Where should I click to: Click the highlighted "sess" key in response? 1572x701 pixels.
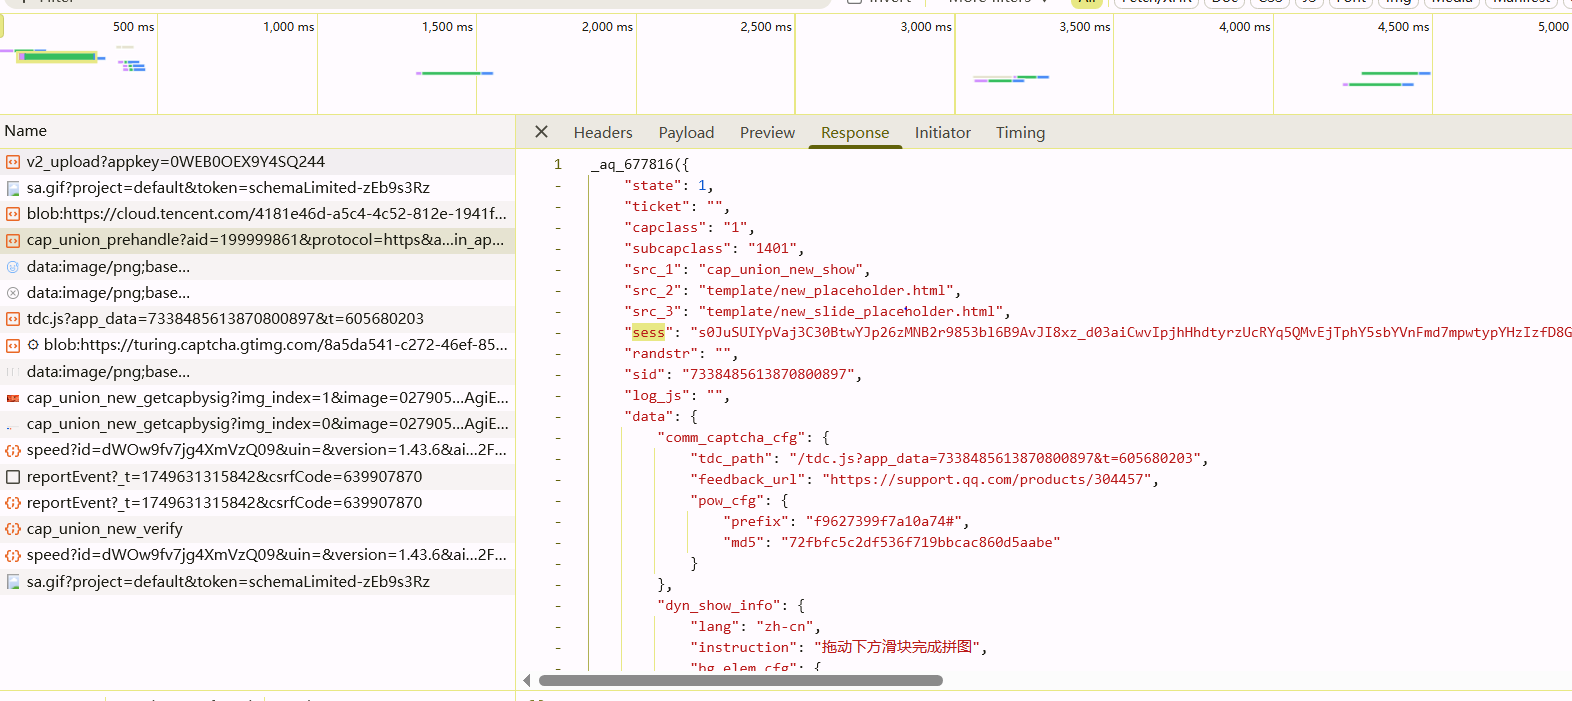click(648, 333)
